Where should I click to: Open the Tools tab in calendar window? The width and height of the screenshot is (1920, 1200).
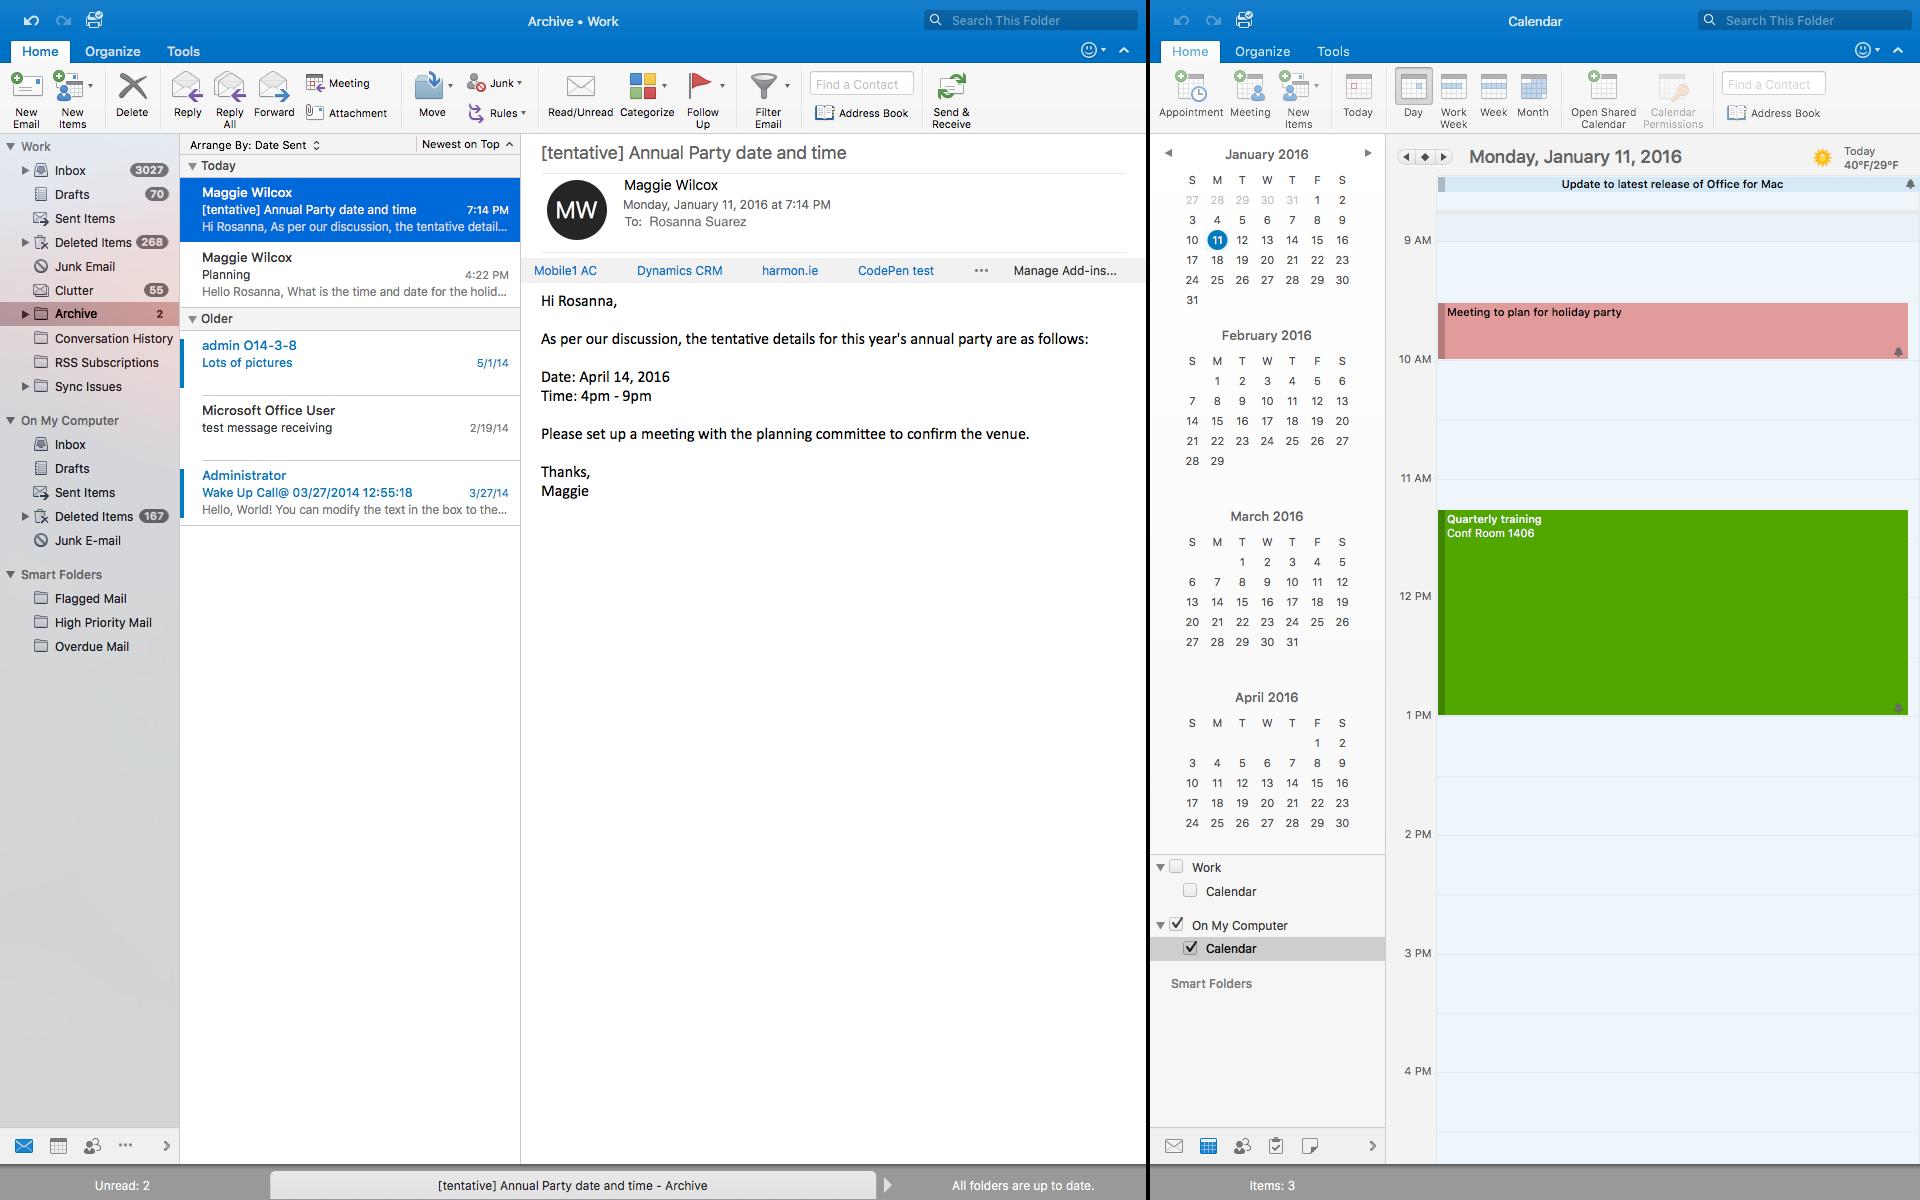(1333, 51)
